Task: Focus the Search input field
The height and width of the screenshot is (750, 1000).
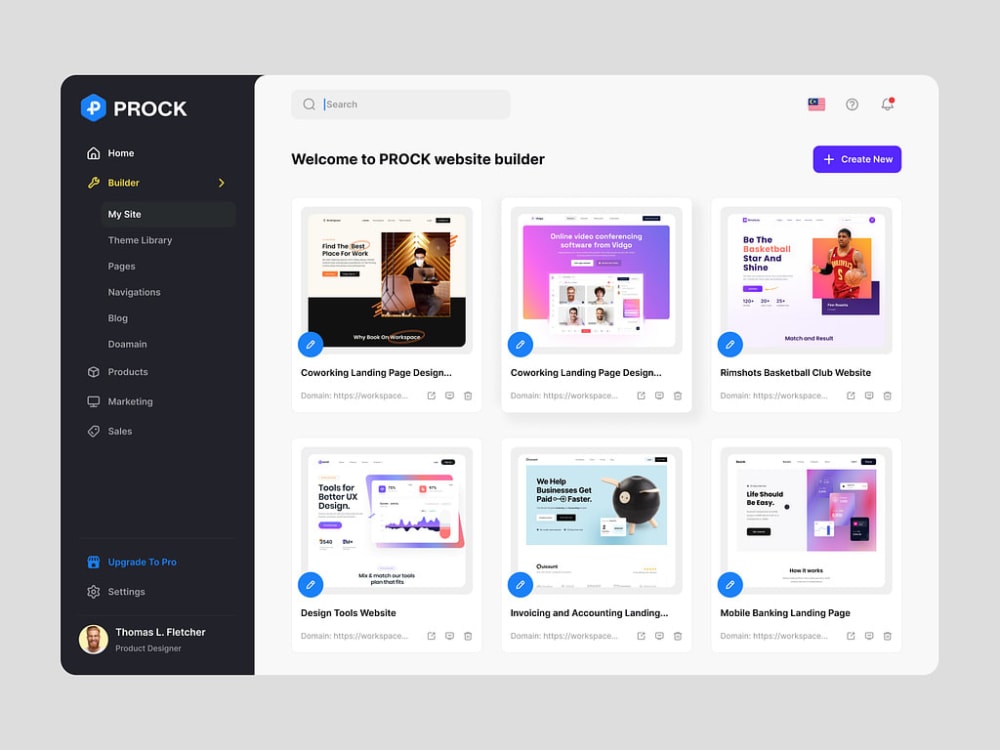Action: point(401,104)
